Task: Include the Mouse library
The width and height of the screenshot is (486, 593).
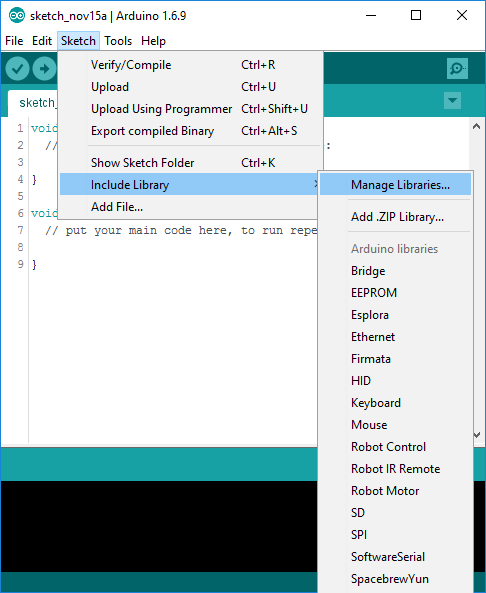Action: point(395,425)
